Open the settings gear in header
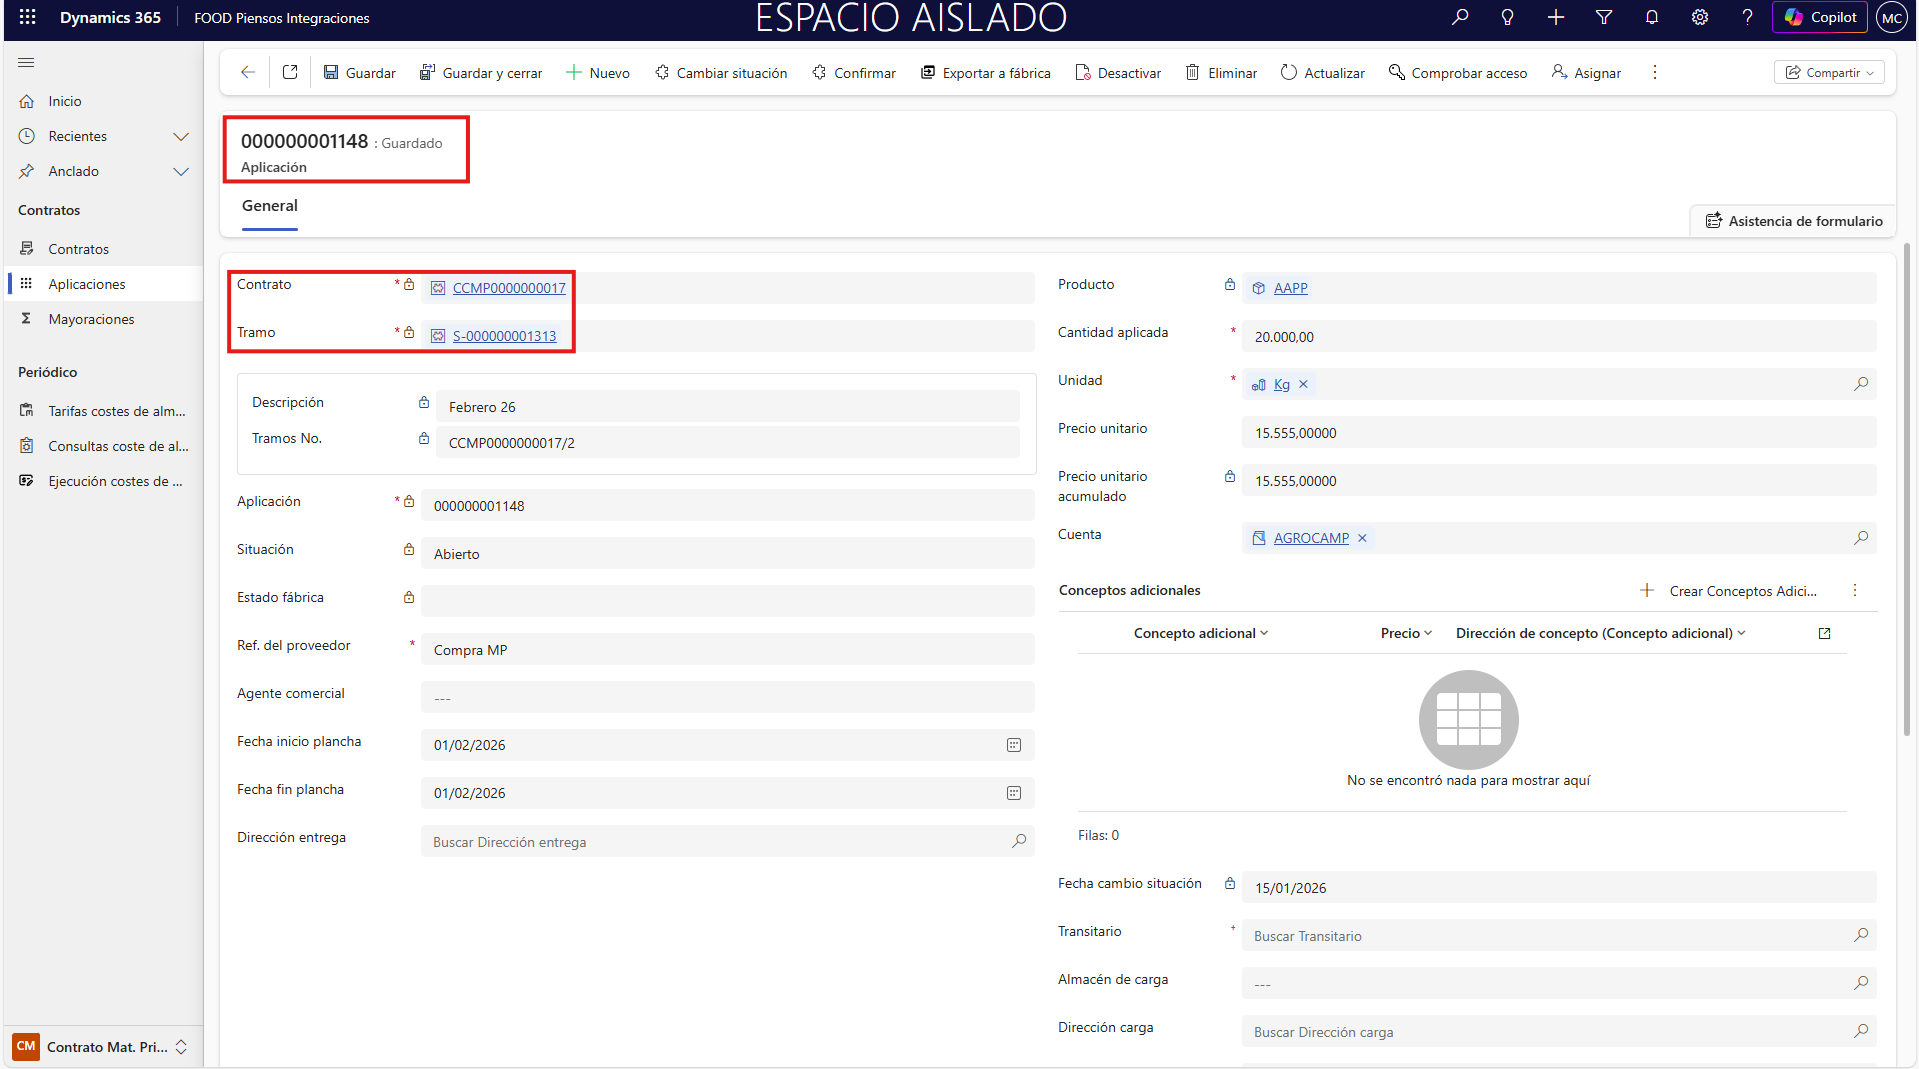This screenshot has height=1069, width=1919. pyautogui.click(x=1700, y=17)
